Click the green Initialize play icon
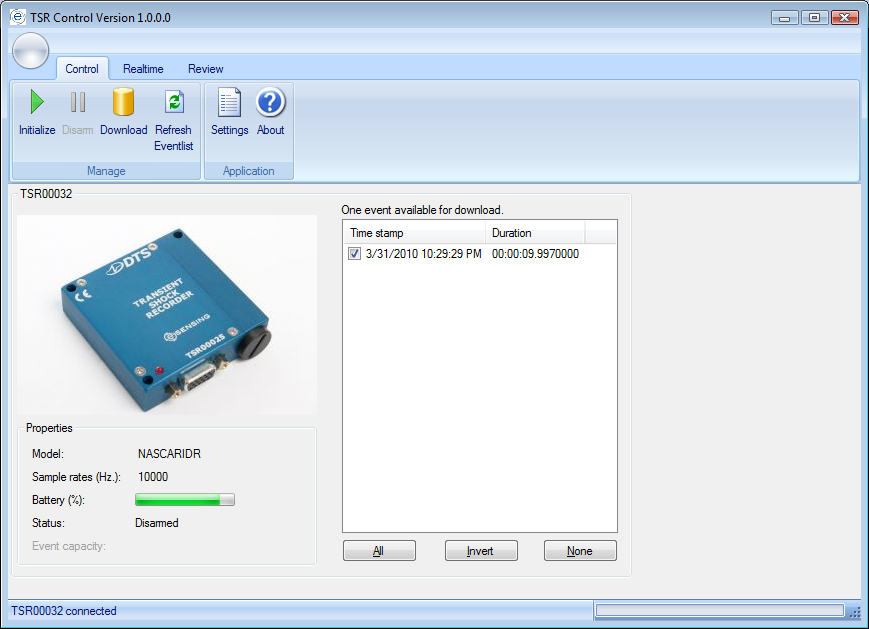Screen dimensions: 869x629 tap(37, 102)
